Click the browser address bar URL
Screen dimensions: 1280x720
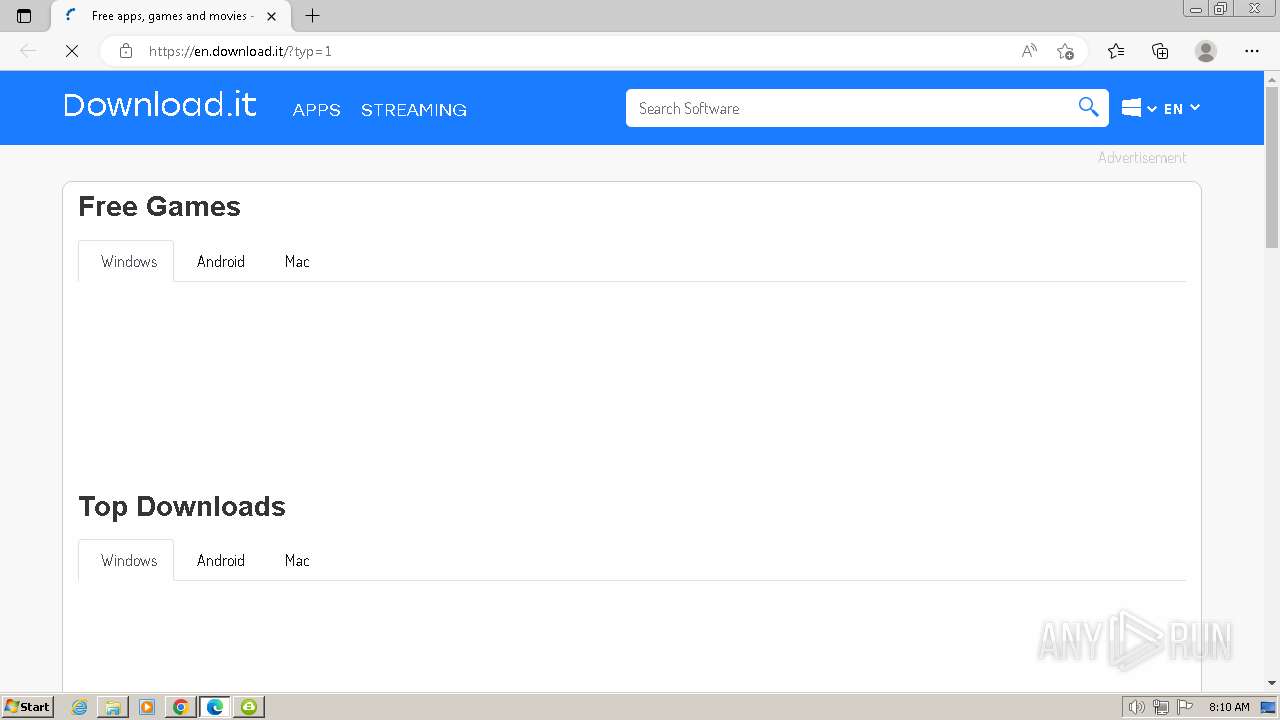pos(240,51)
